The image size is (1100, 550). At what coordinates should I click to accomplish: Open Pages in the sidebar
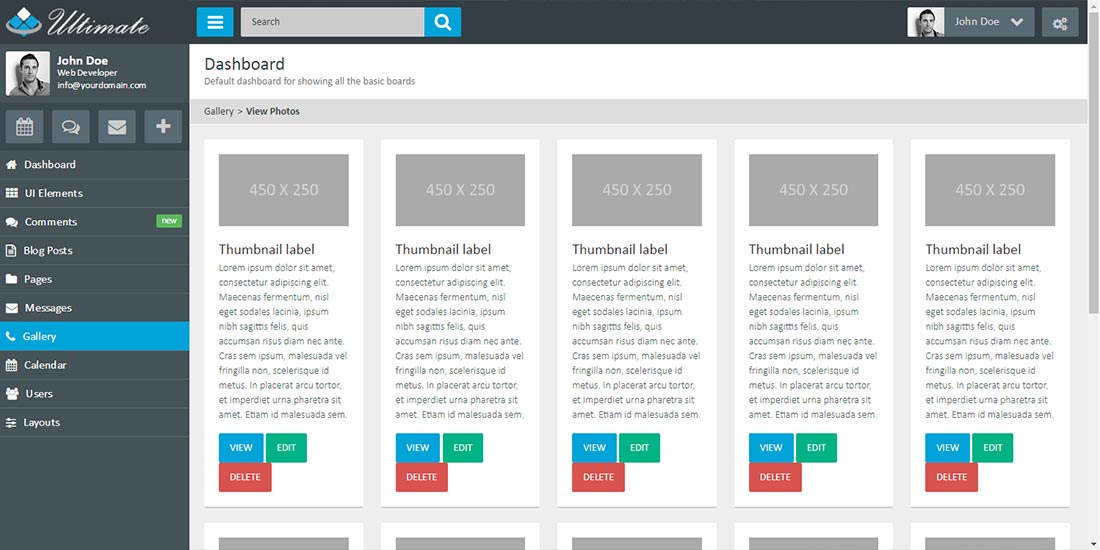click(x=95, y=279)
